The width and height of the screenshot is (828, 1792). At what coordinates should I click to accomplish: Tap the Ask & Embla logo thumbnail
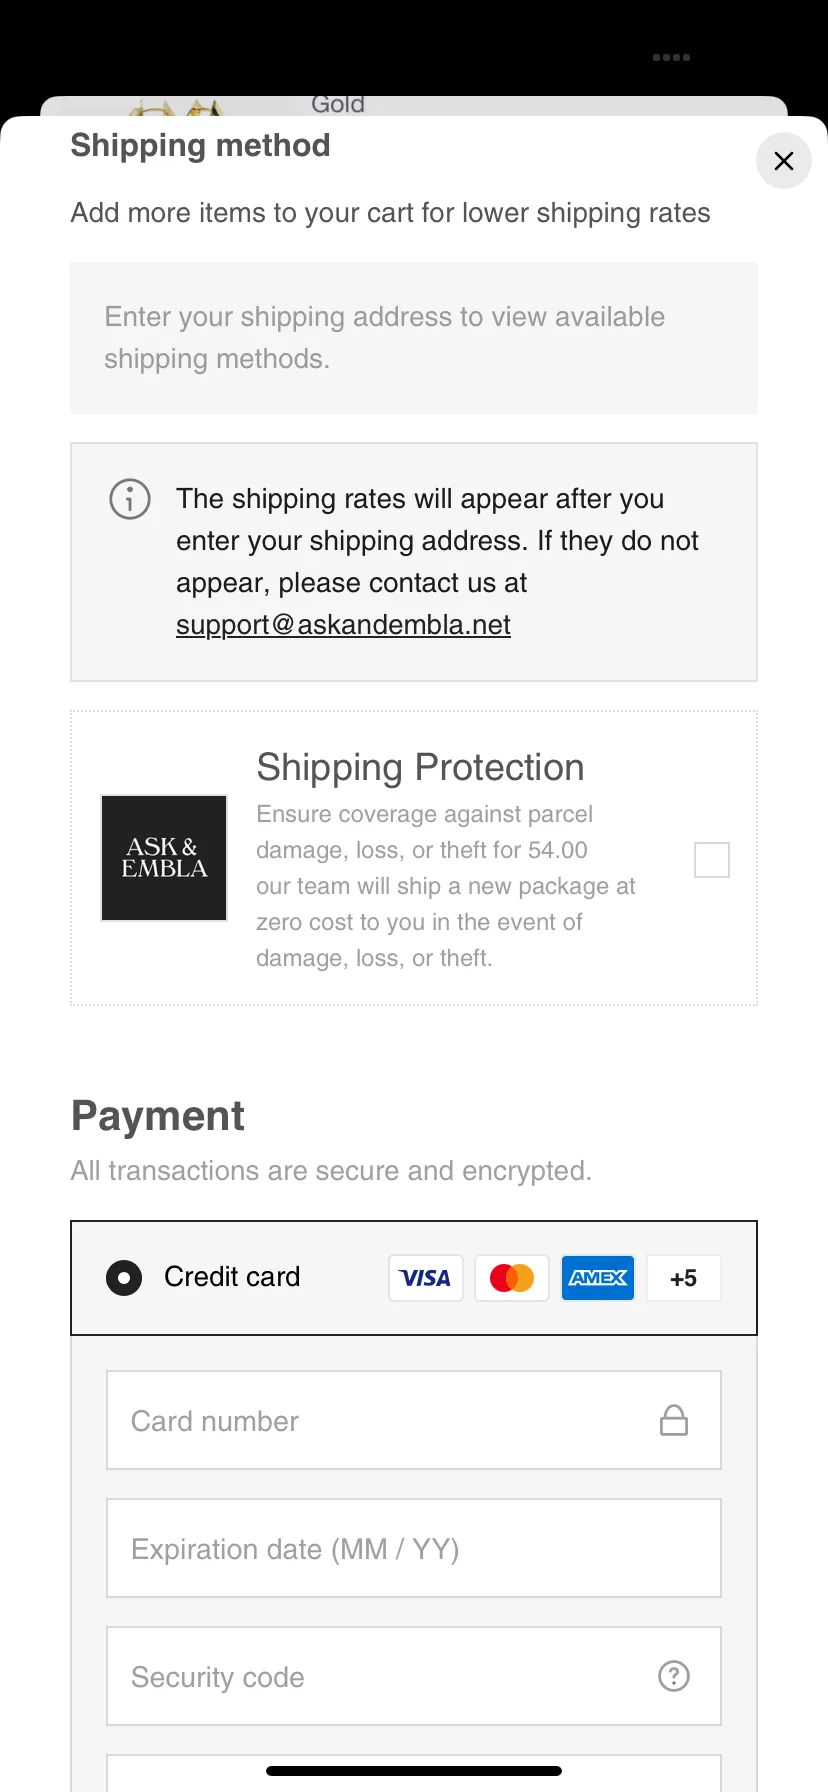click(x=164, y=858)
